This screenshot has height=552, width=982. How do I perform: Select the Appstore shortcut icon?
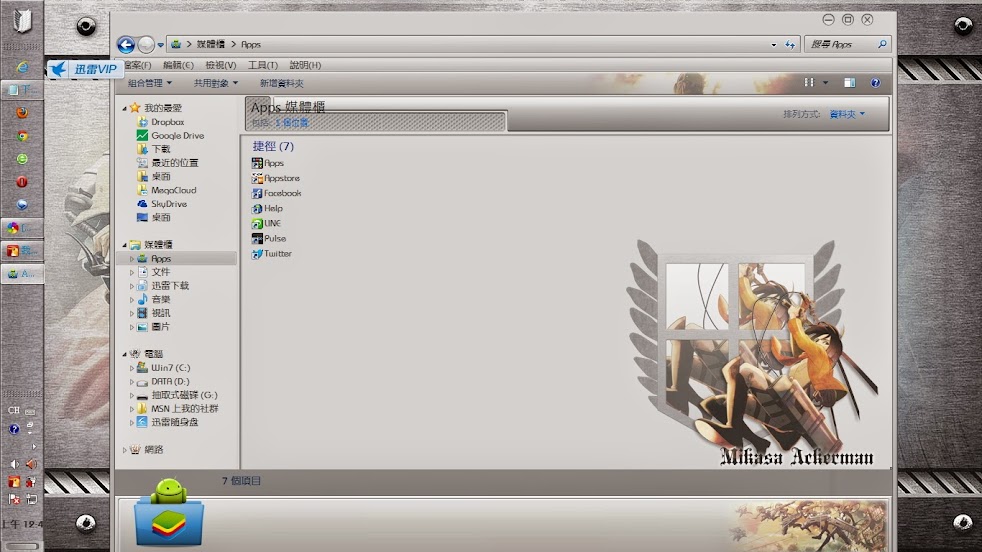[x=257, y=178]
